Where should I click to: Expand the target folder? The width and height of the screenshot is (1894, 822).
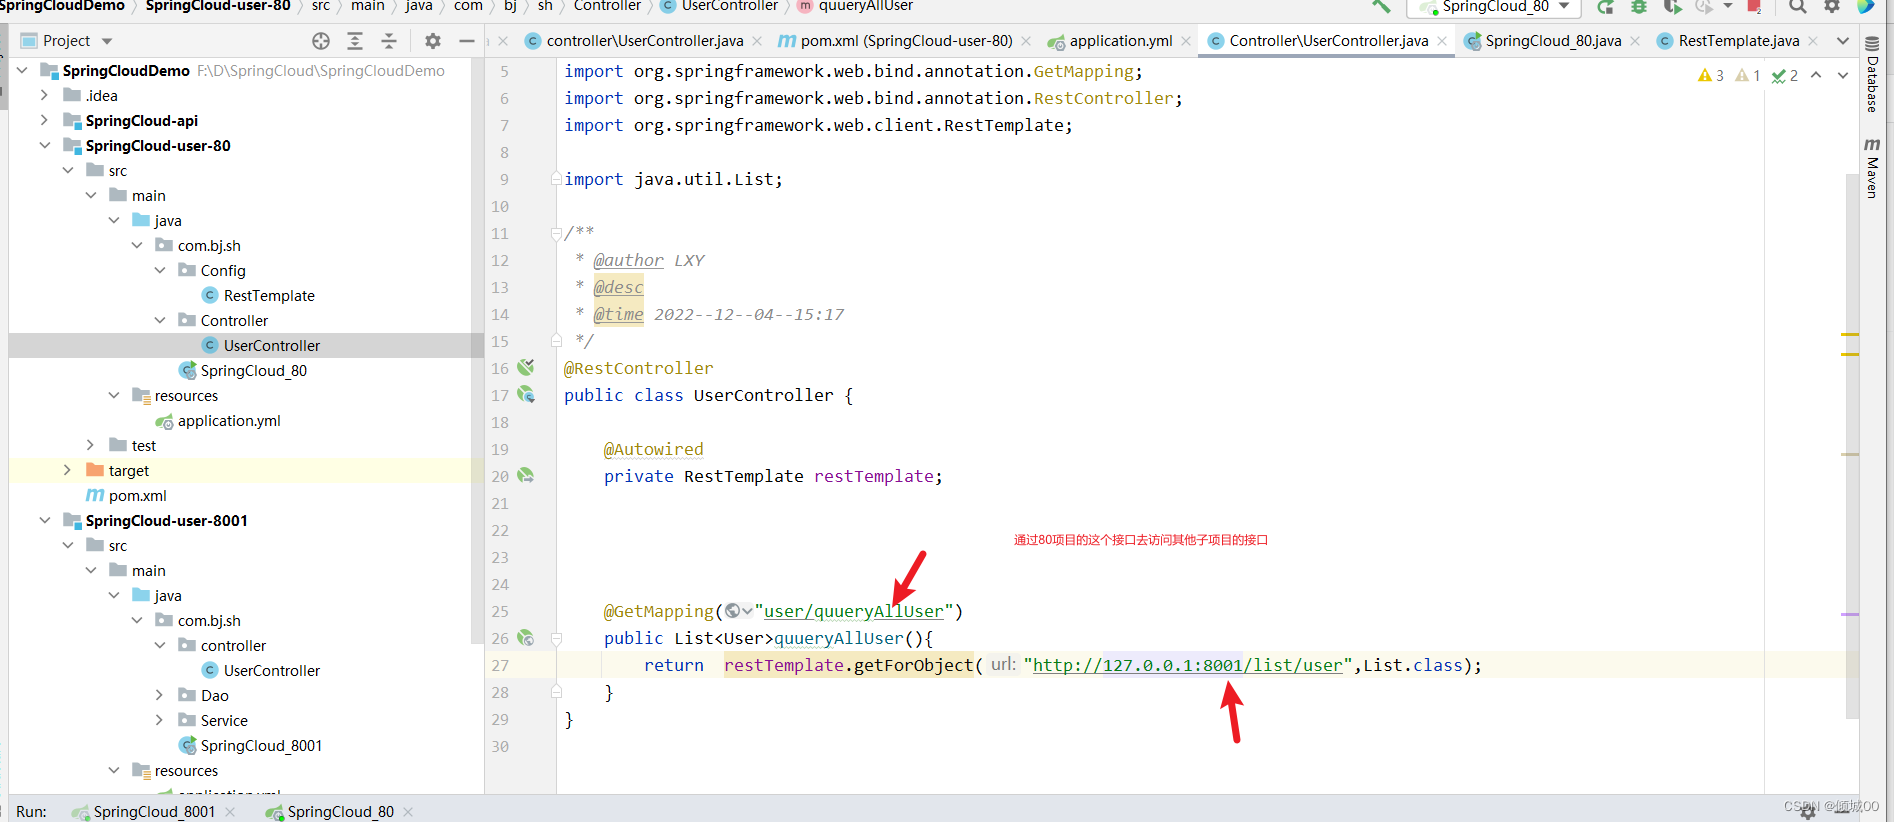(67, 470)
